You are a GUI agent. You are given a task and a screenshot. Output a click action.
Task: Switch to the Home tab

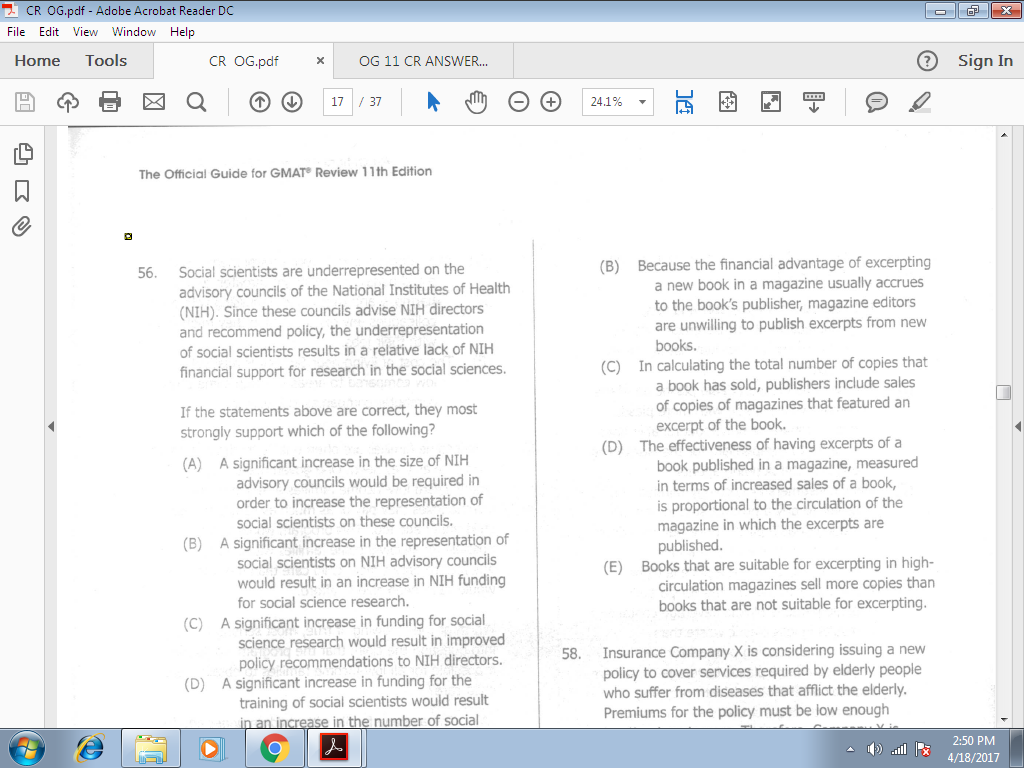(x=37, y=61)
